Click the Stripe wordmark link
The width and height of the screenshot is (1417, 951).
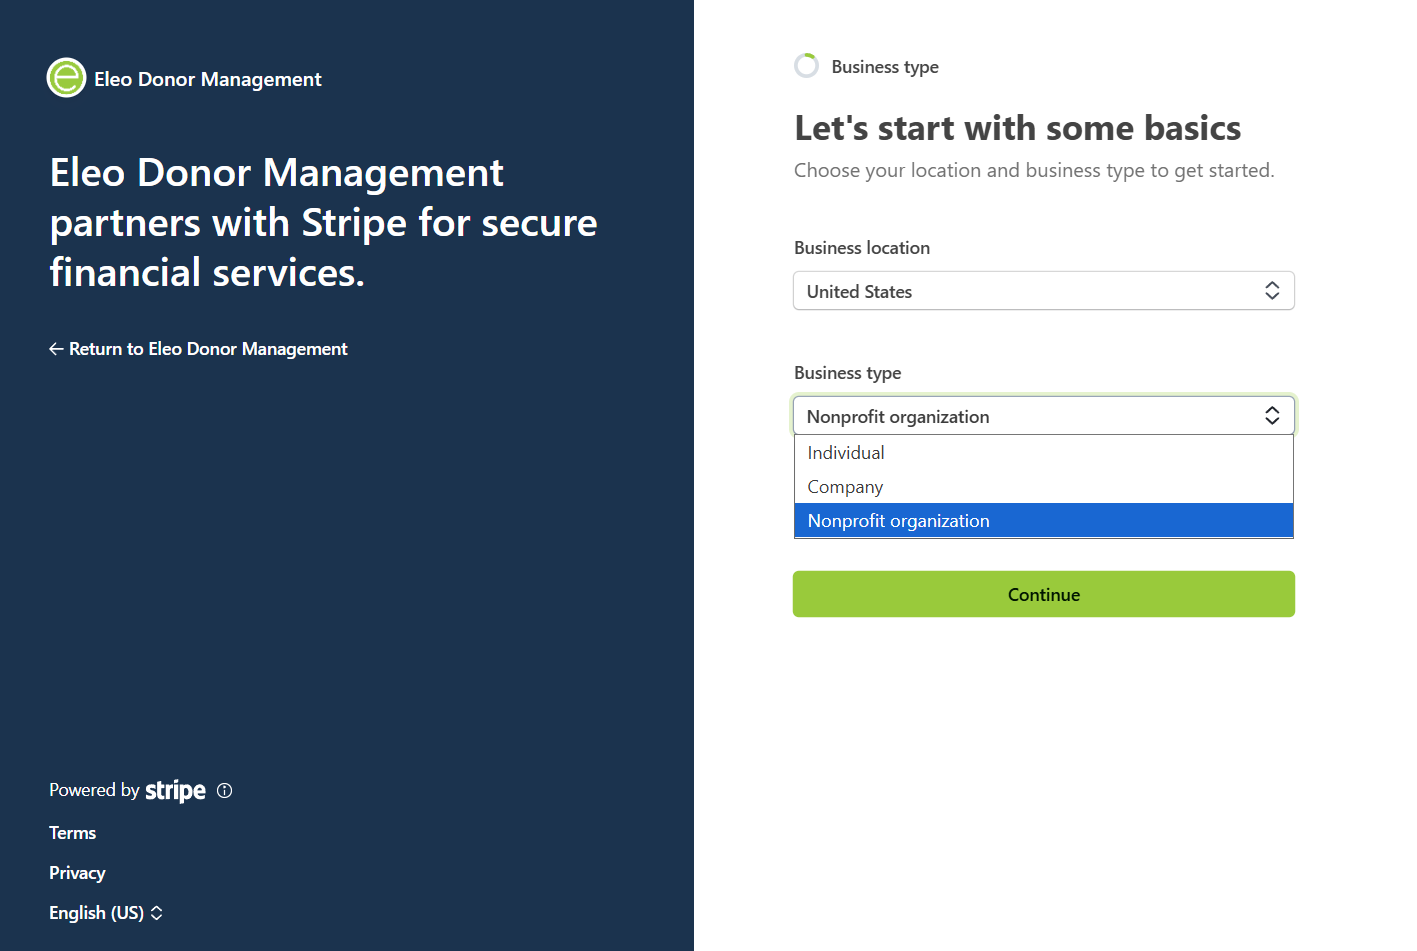tap(176, 791)
